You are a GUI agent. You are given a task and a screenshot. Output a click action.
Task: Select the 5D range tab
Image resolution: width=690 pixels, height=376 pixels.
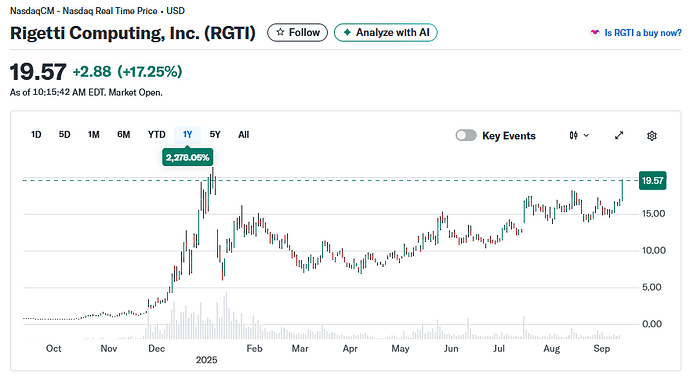[x=65, y=135]
